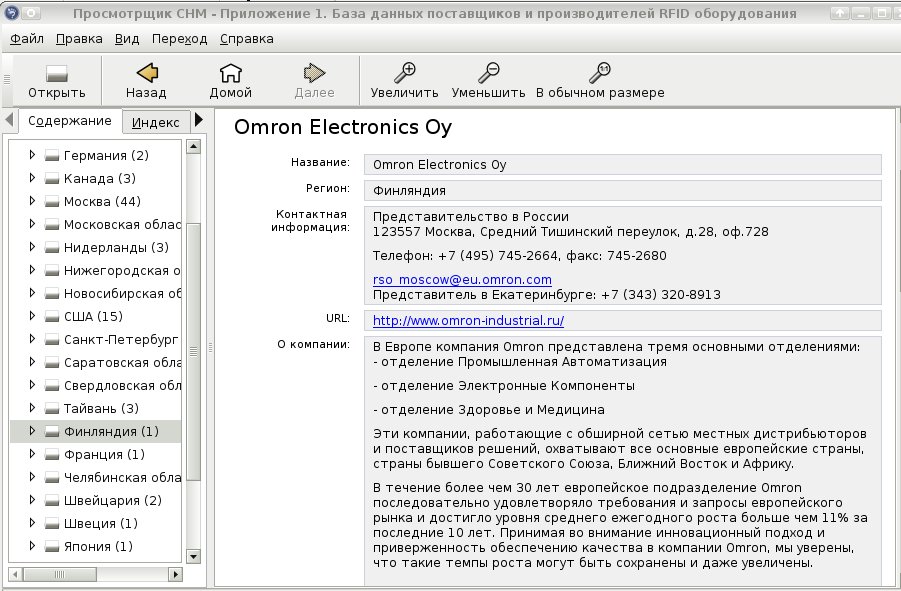Click the book icon beside Канада (3)

(52, 179)
